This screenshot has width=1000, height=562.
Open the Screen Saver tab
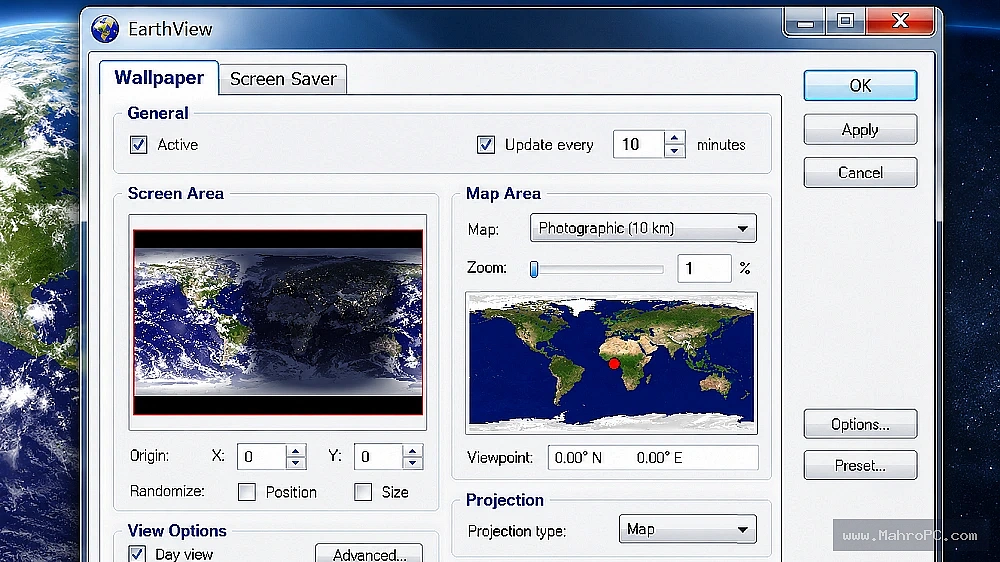click(283, 79)
